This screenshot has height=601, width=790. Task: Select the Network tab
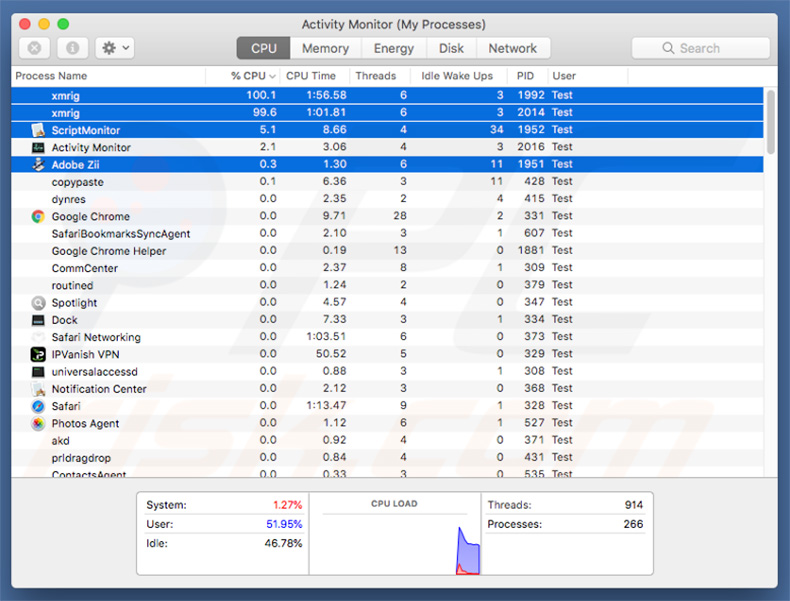(512, 48)
